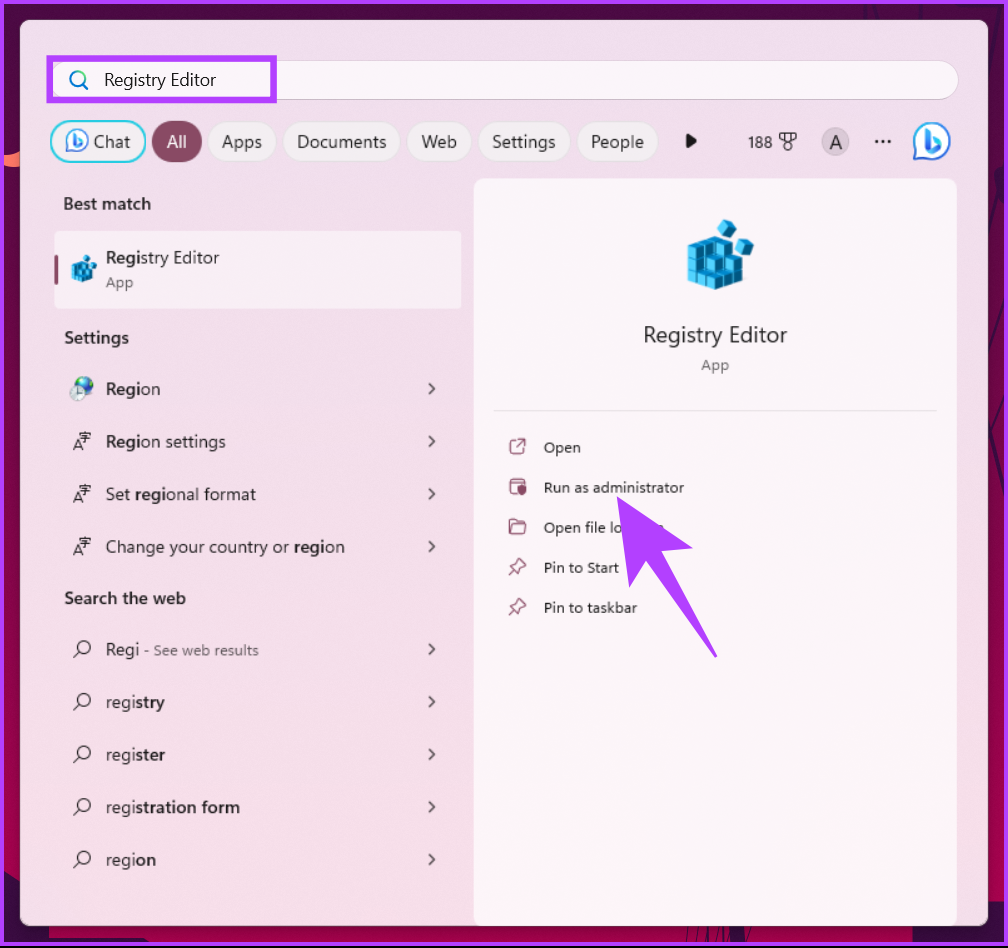Open the three-dot more options menu
1008x948 pixels.
coord(883,141)
